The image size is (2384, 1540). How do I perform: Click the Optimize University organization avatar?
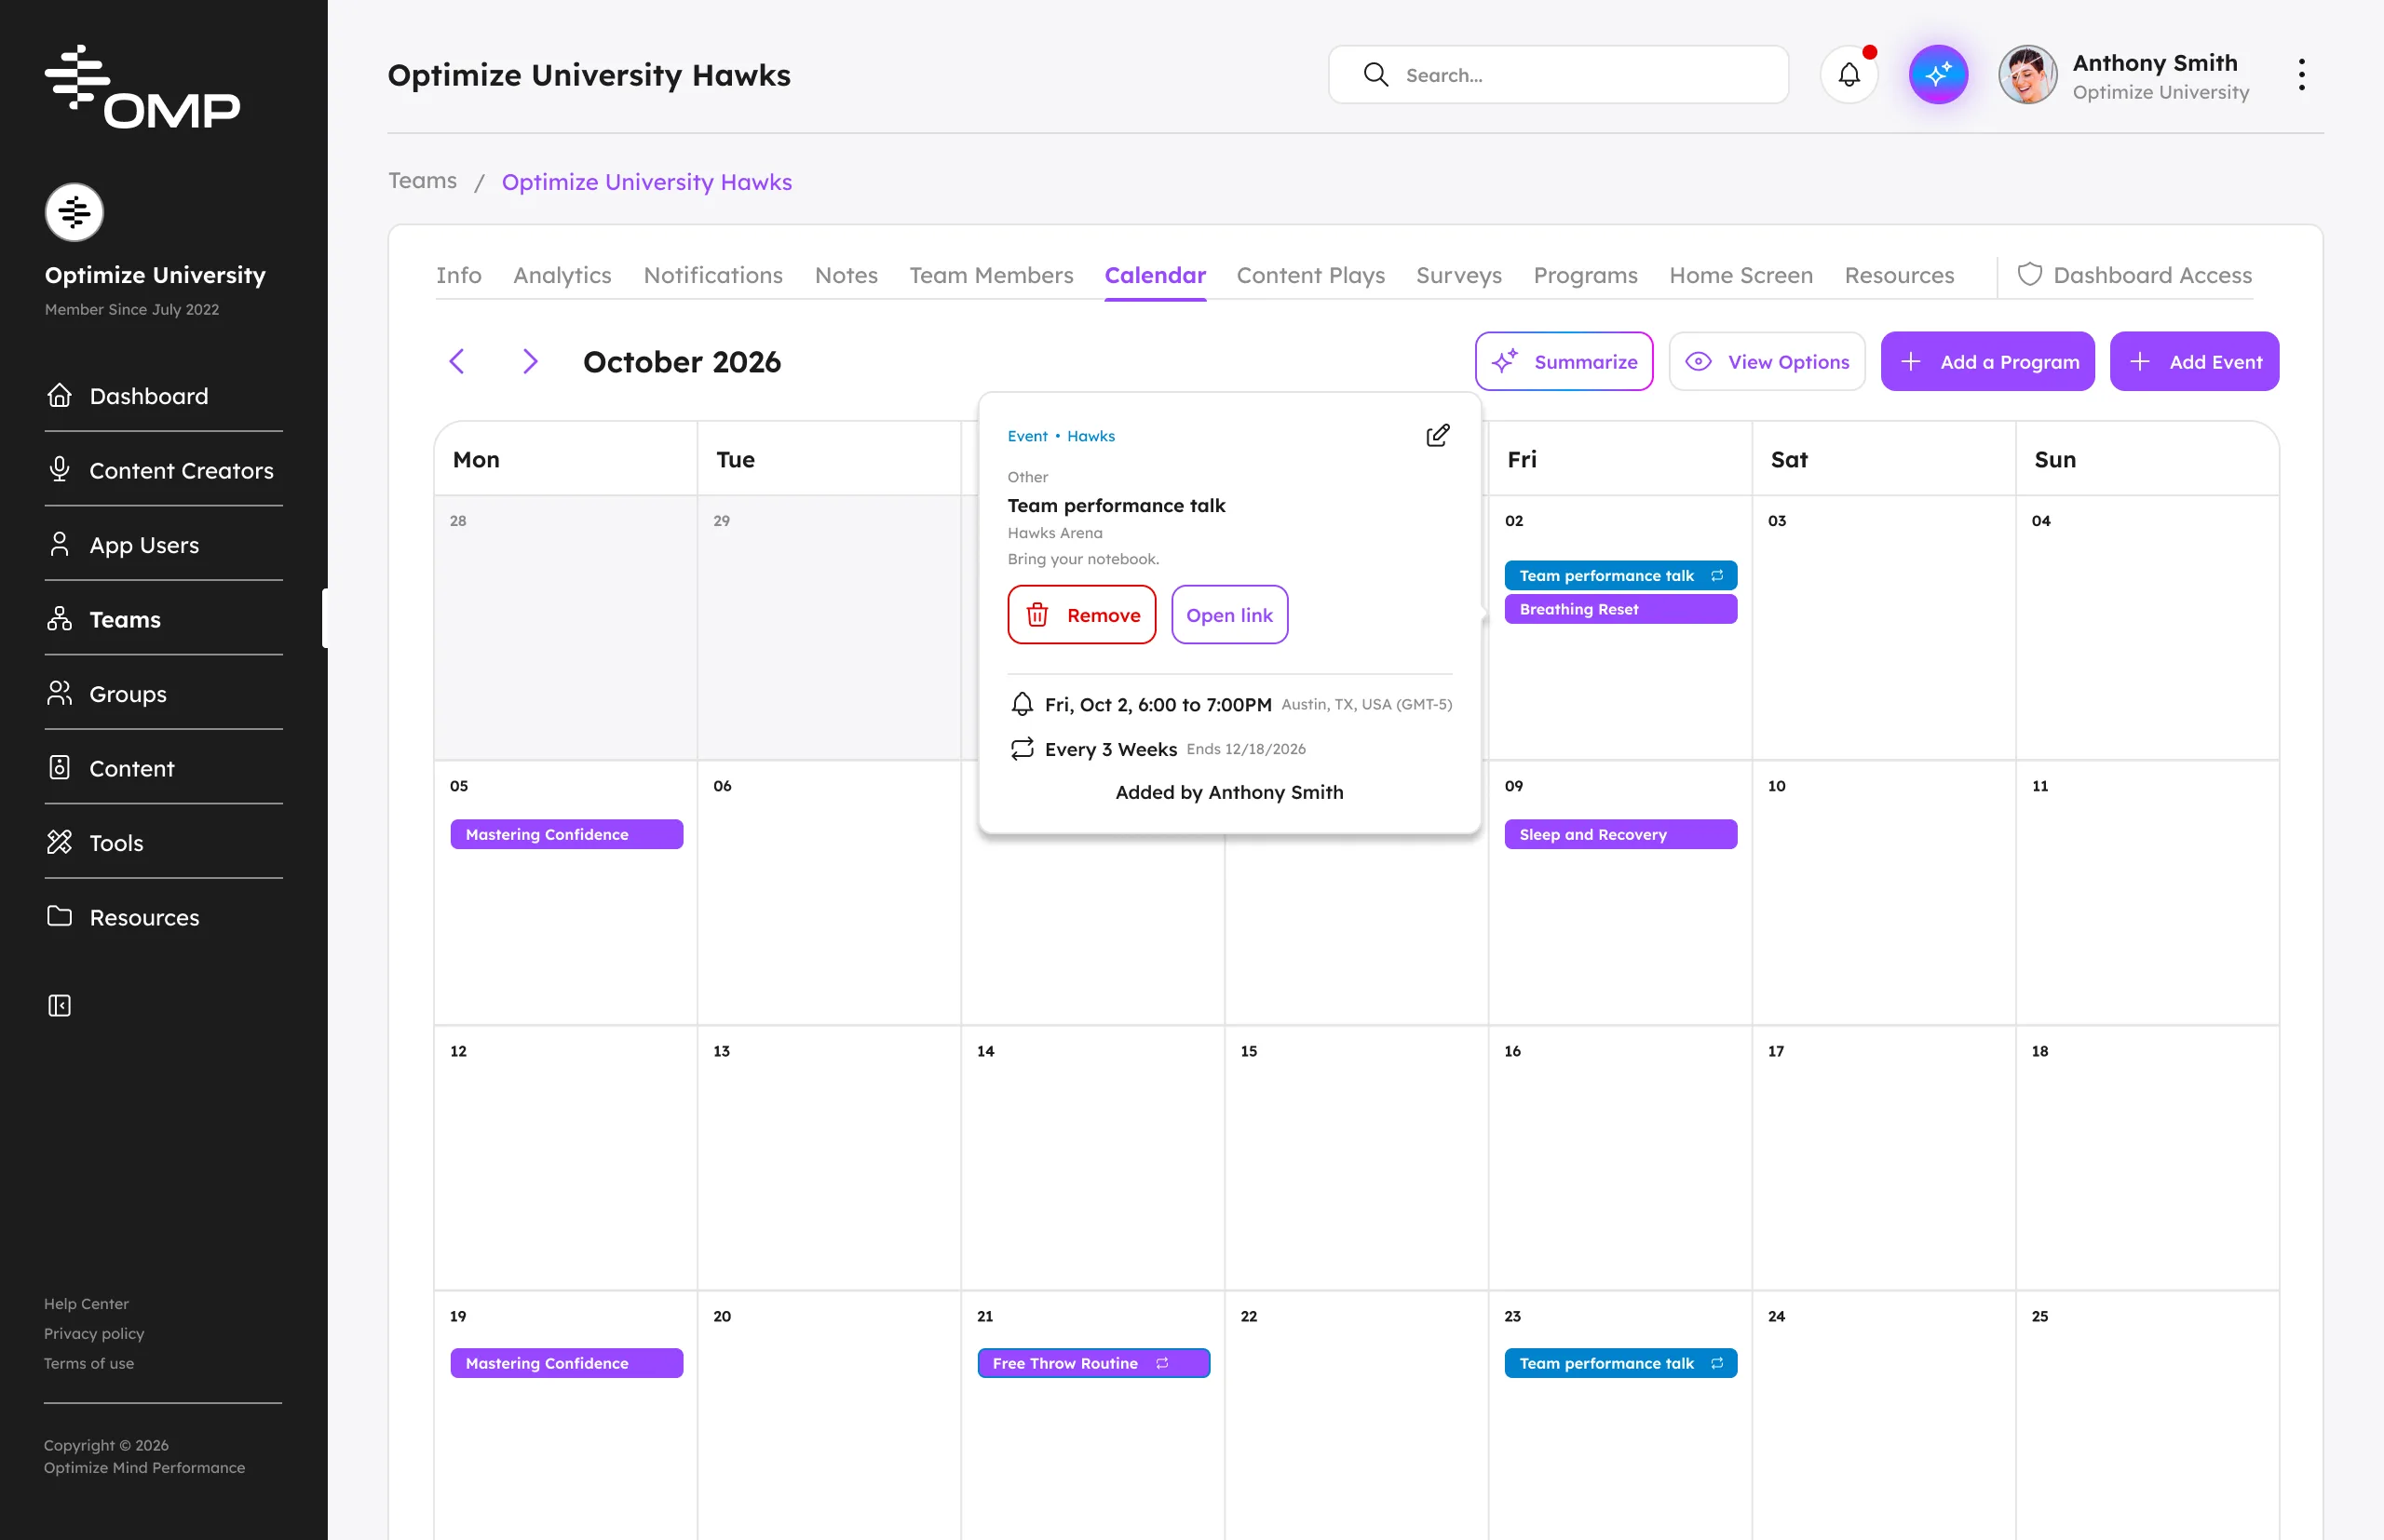pos(74,212)
